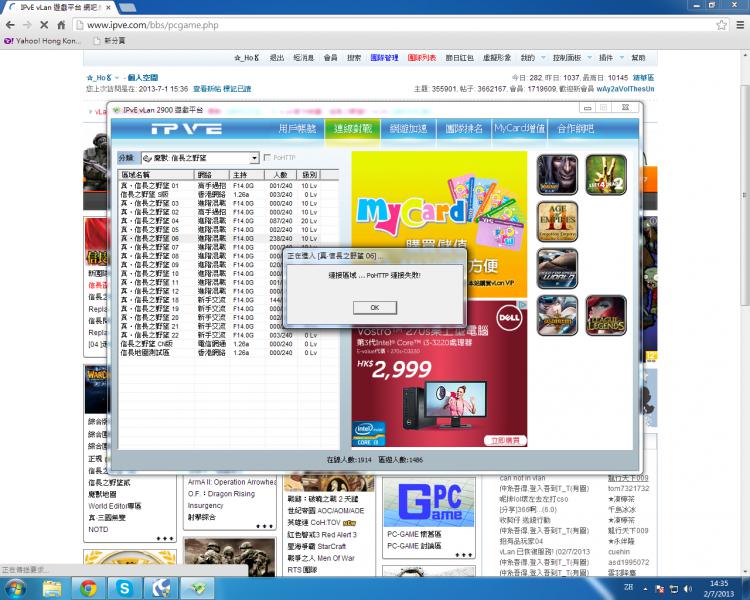Open the 網遊加速 tab
Image resolution: width=750 pixels, height=600 pixels.
(408, 129)
